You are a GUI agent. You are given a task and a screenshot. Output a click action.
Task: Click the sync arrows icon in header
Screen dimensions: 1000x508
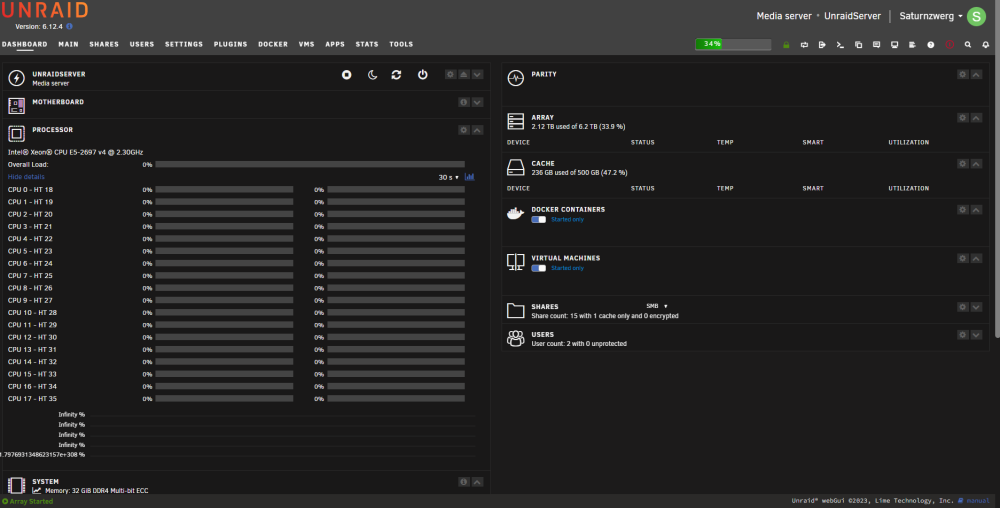pos(804,45)
